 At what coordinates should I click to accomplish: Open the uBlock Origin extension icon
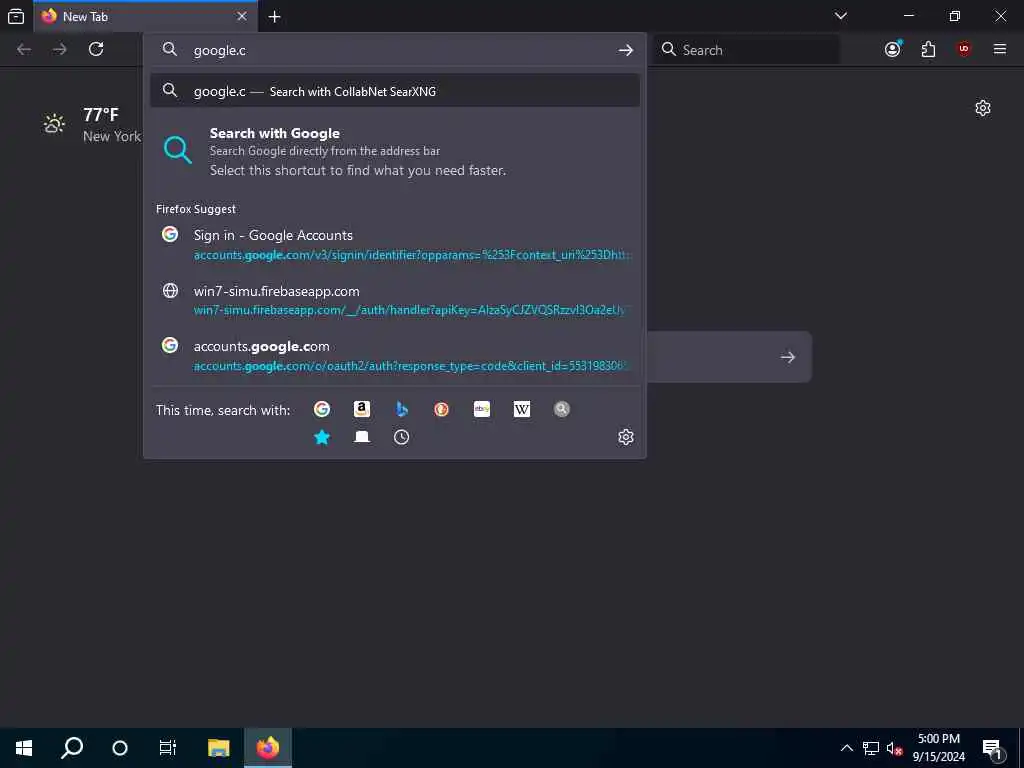tap(964, 49)
